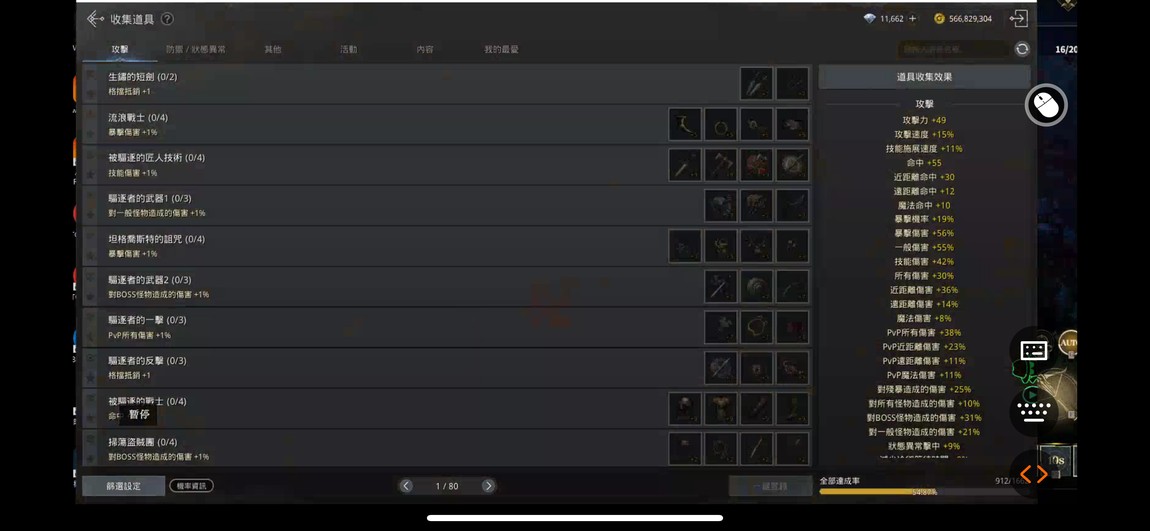Open the 機率資訊 probability info
The width and height of the screenshot is (1150, 531).
point(191,486)
